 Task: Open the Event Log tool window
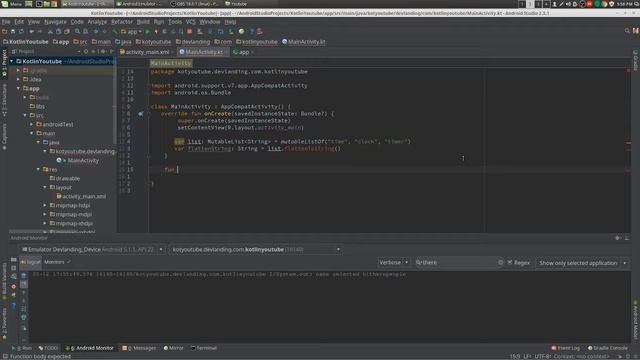566,348
